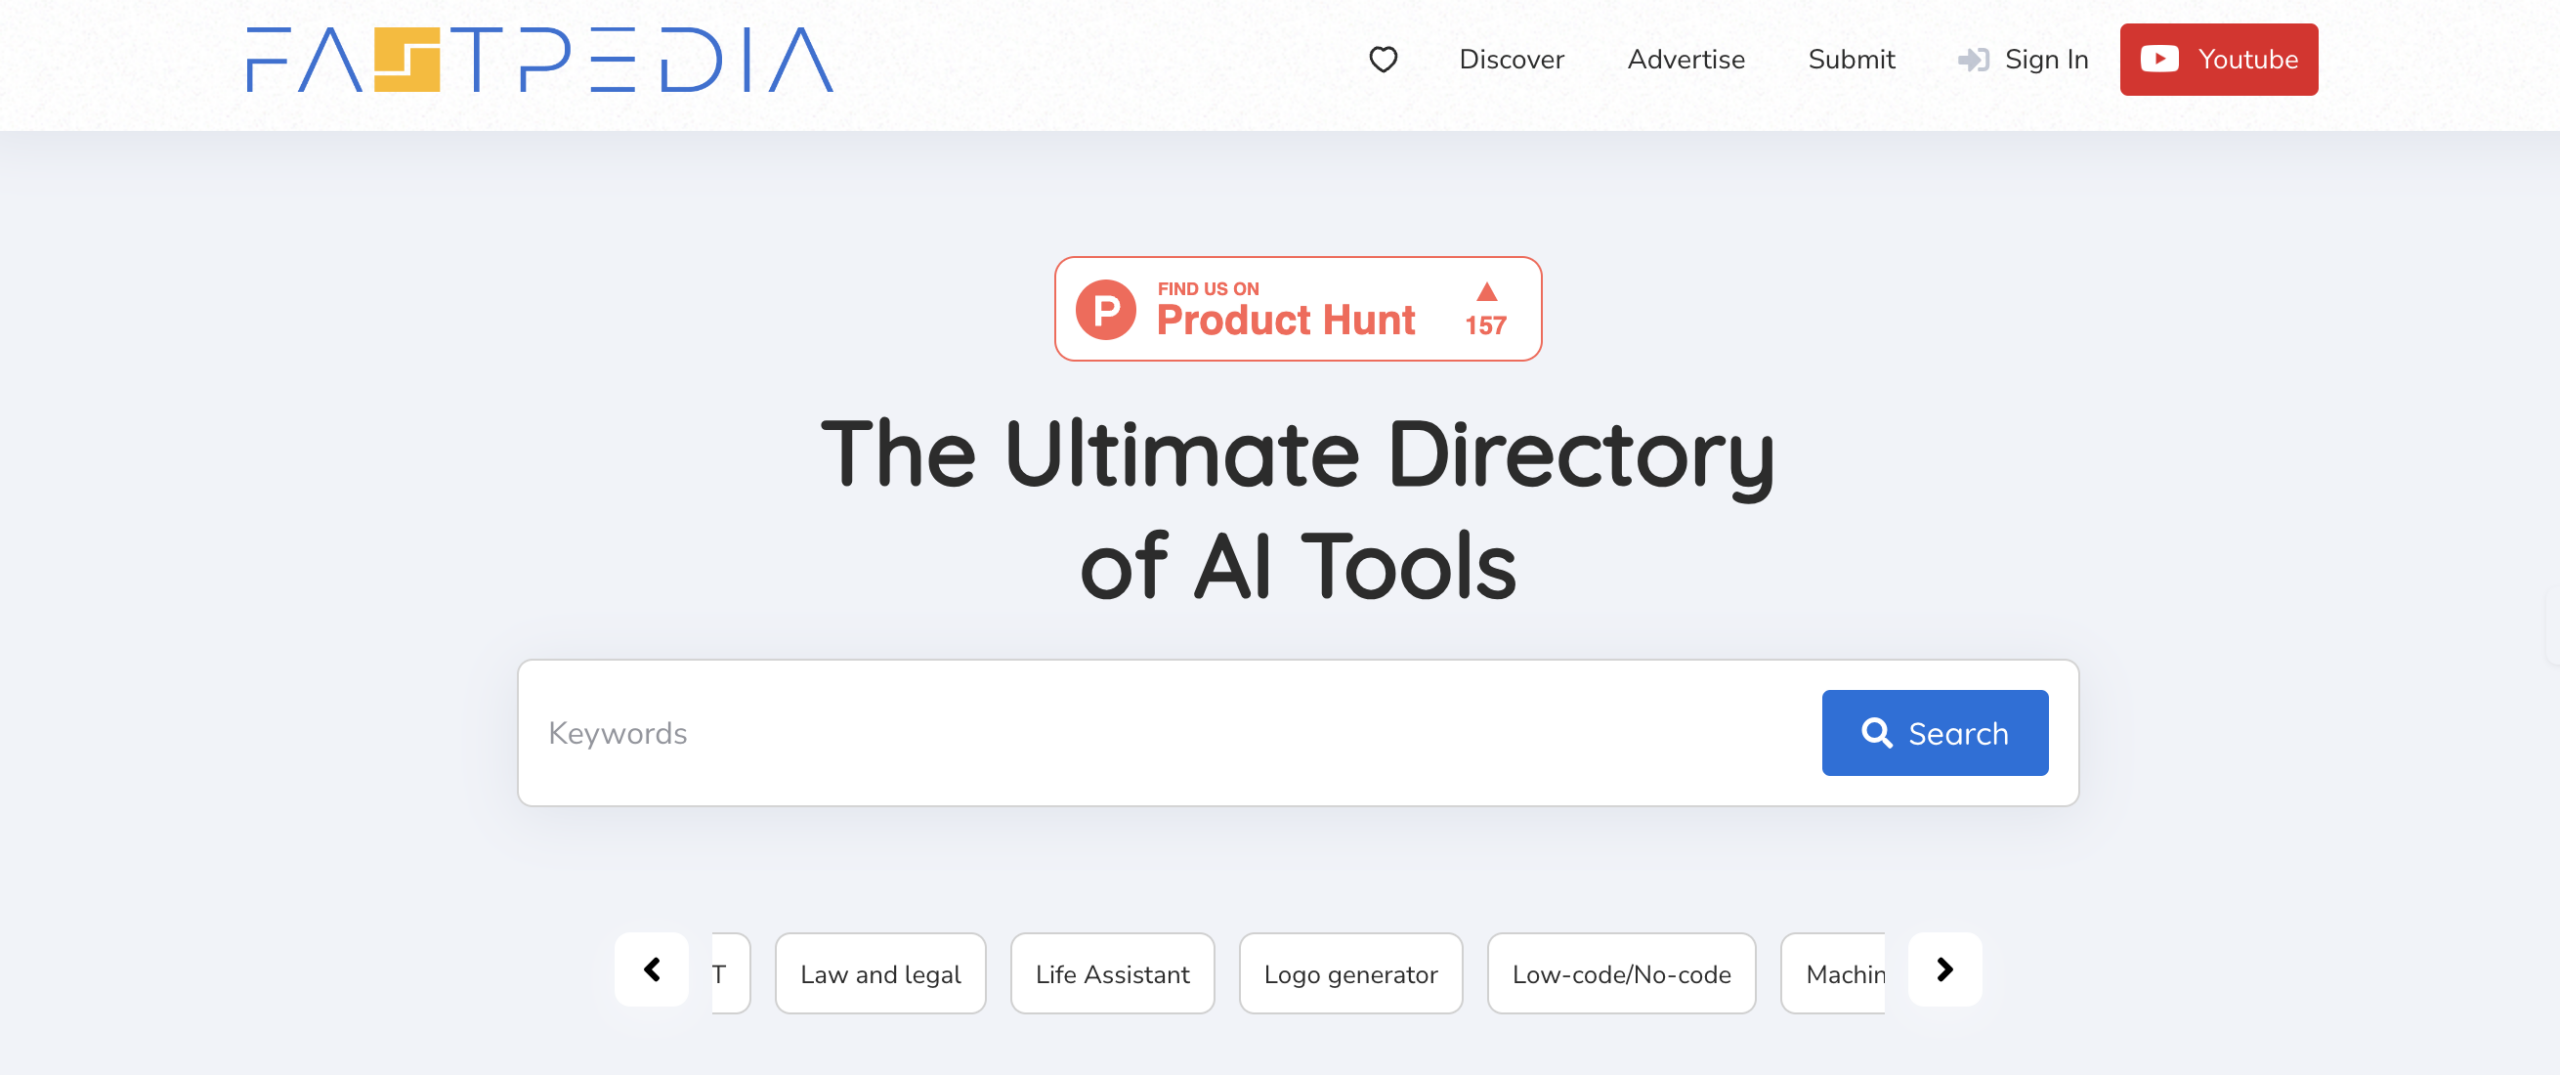Choose the Life Assistant category
The width and height of the screenshot is (2560, 1075).
(x=1112, y=973)
